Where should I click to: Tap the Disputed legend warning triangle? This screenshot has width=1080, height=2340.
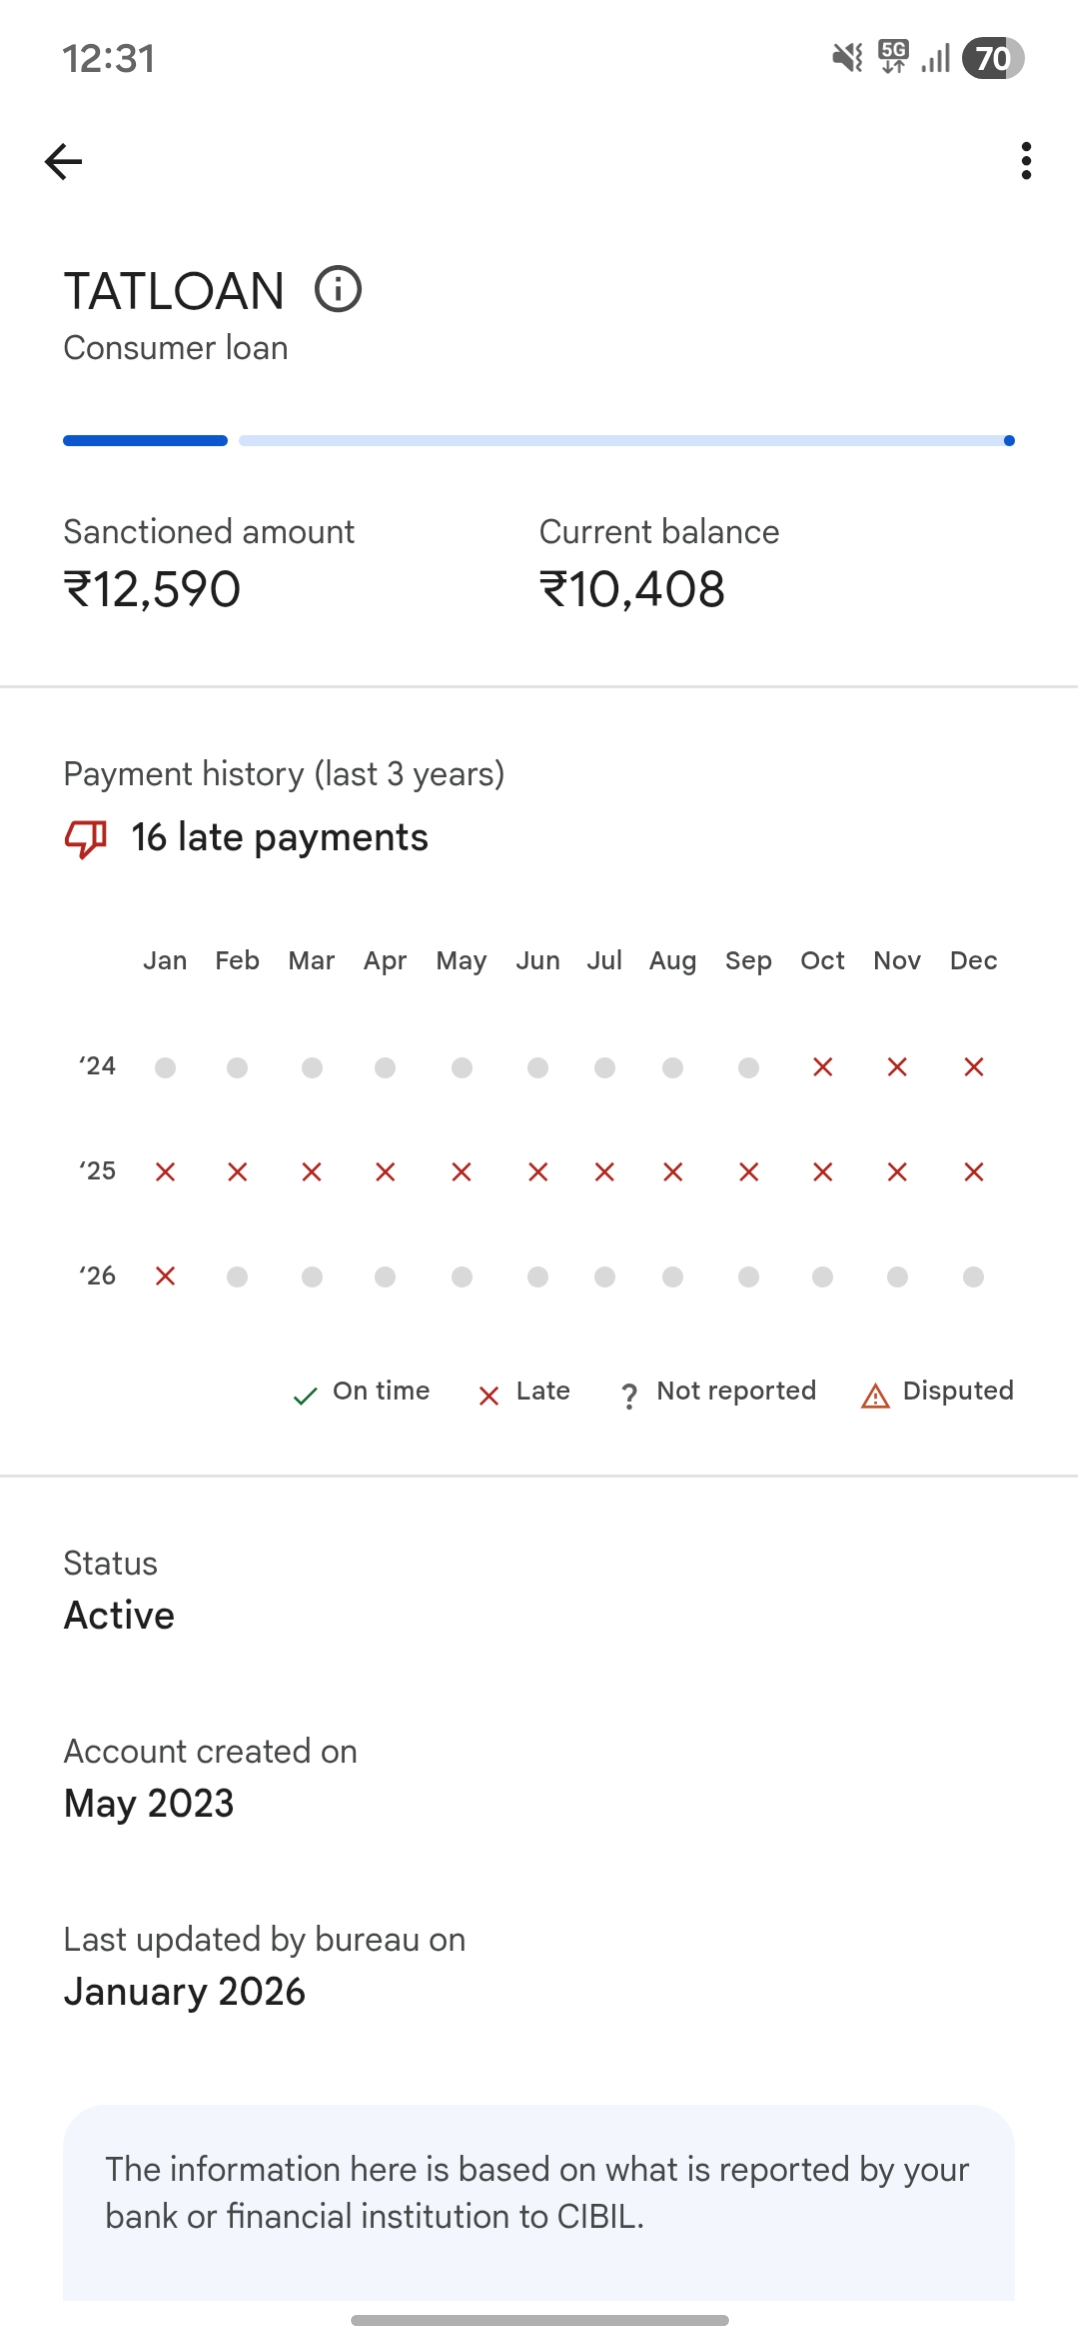click(x=875, y=1395)
